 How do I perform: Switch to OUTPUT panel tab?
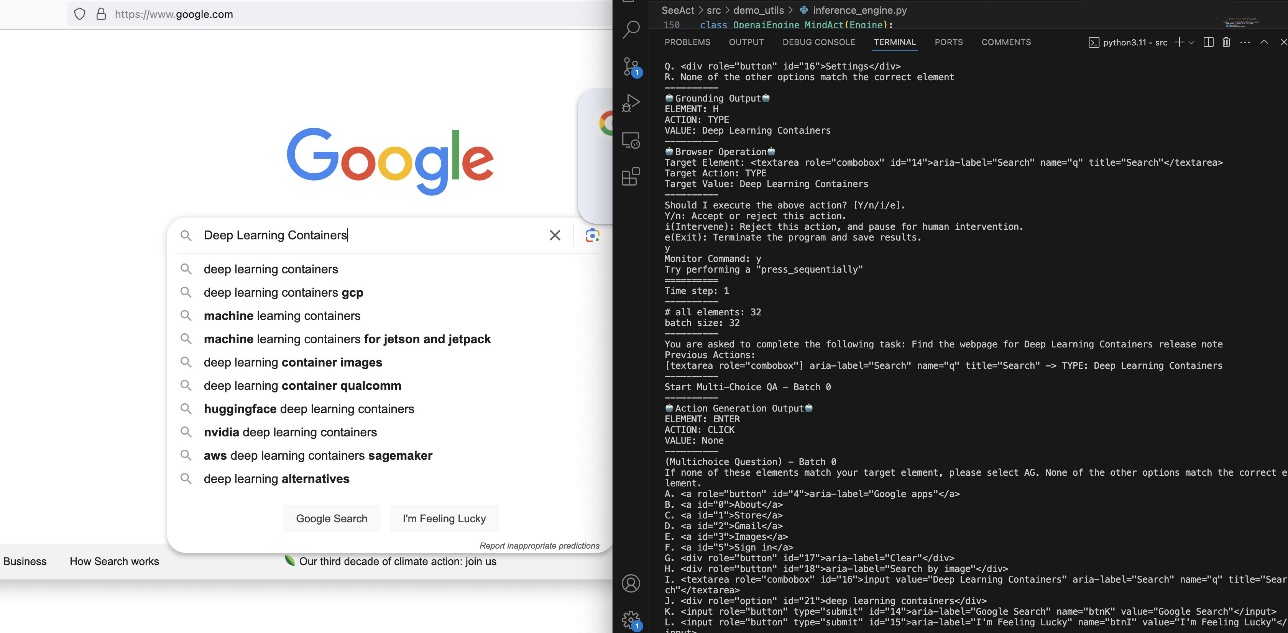(x=746, y=42)
